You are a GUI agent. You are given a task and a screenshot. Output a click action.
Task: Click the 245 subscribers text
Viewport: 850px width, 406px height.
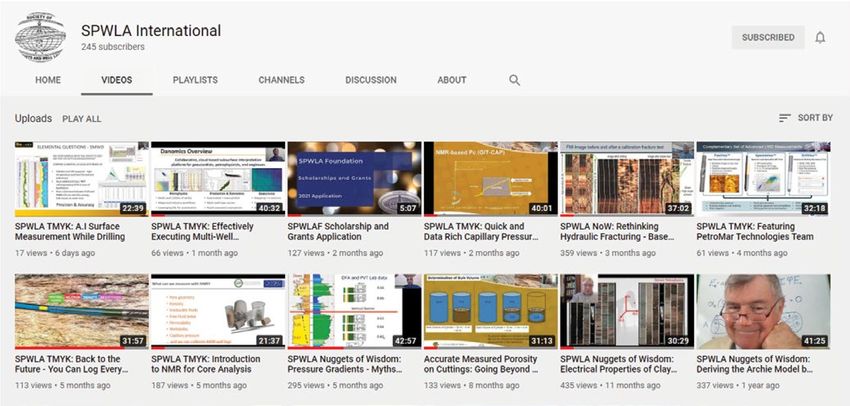tap(113, 47)
